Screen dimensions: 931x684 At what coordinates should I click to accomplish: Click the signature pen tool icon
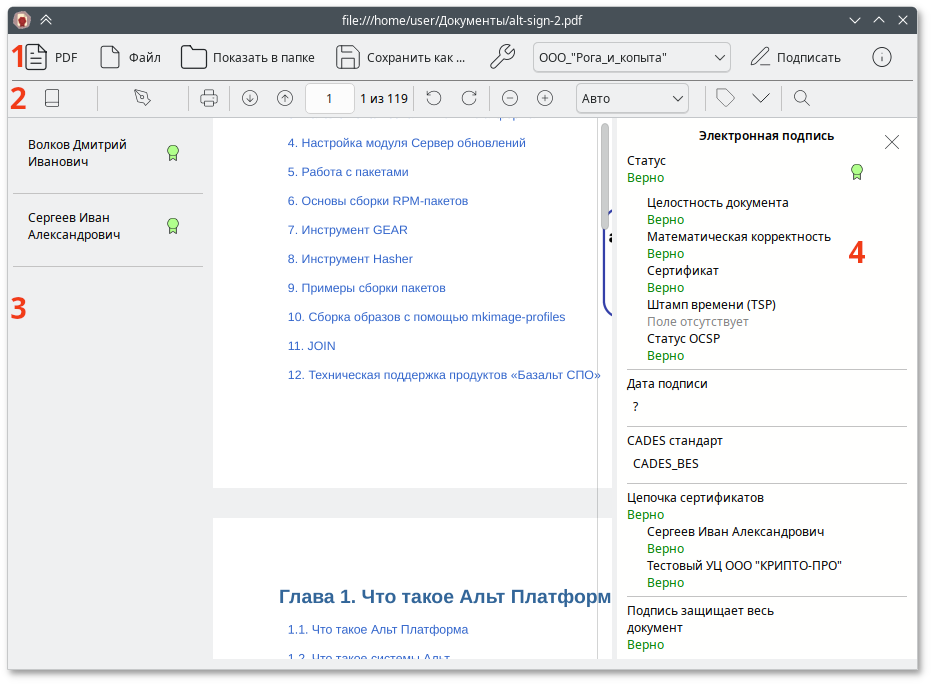143,98
